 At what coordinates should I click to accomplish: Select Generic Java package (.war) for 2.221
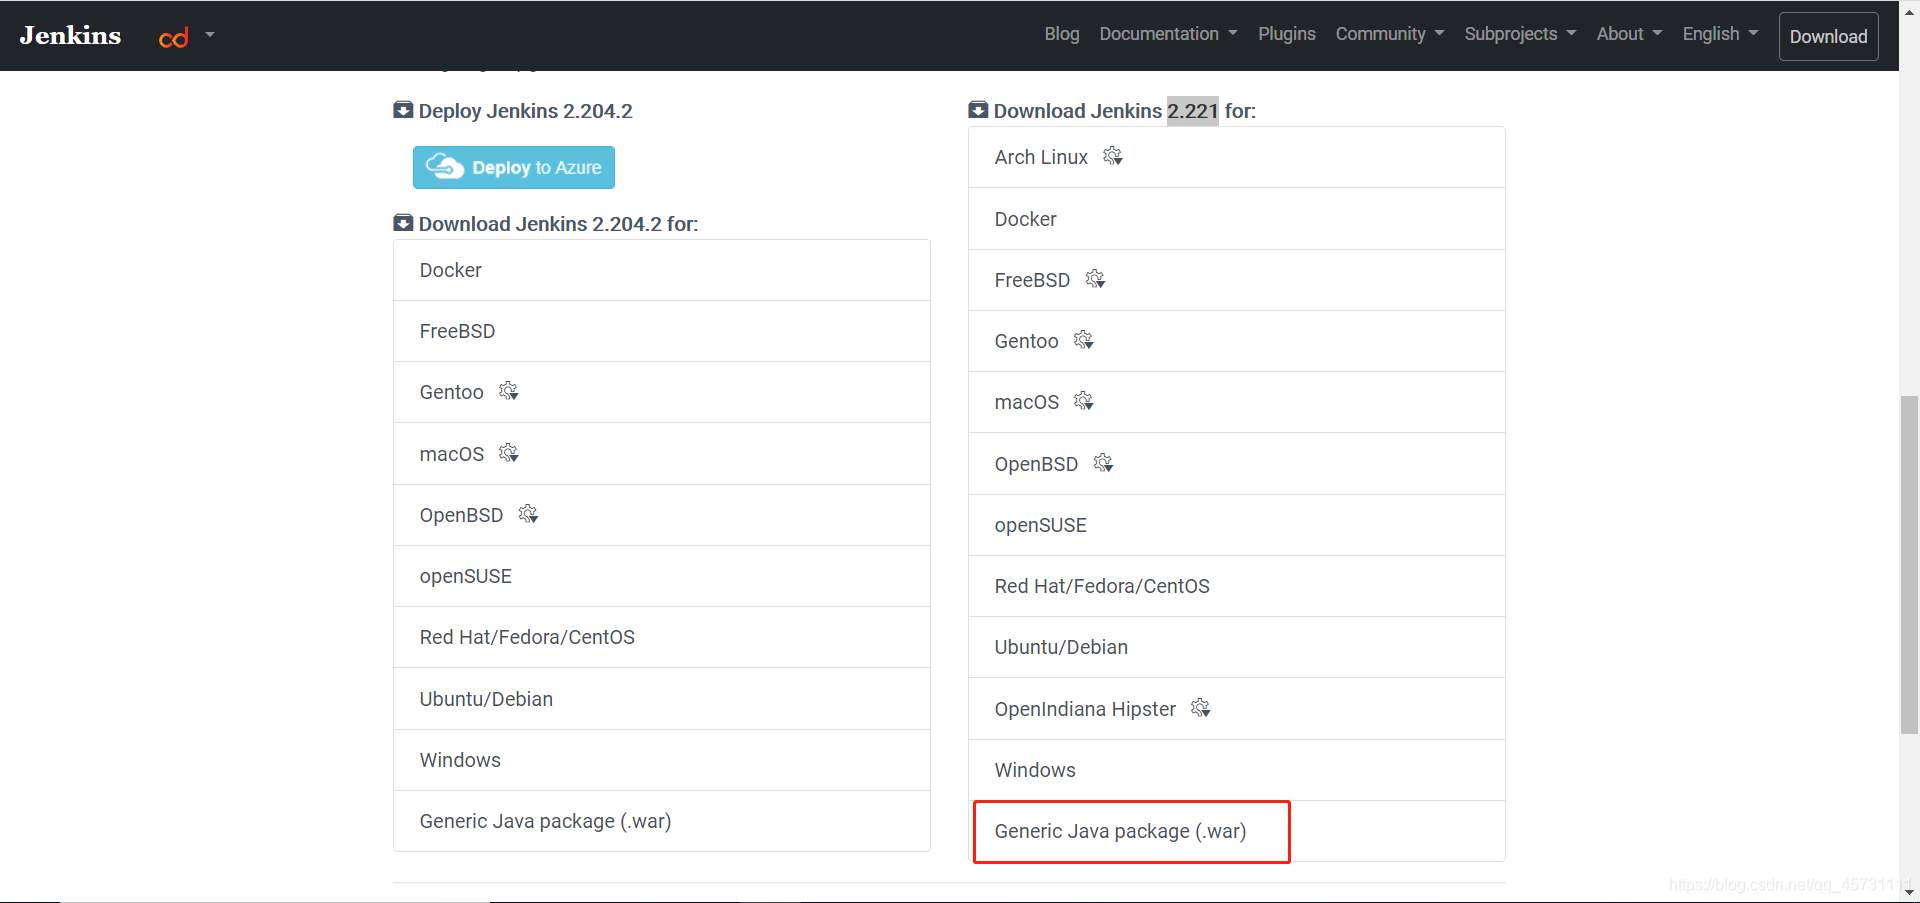click(1237, 831)
